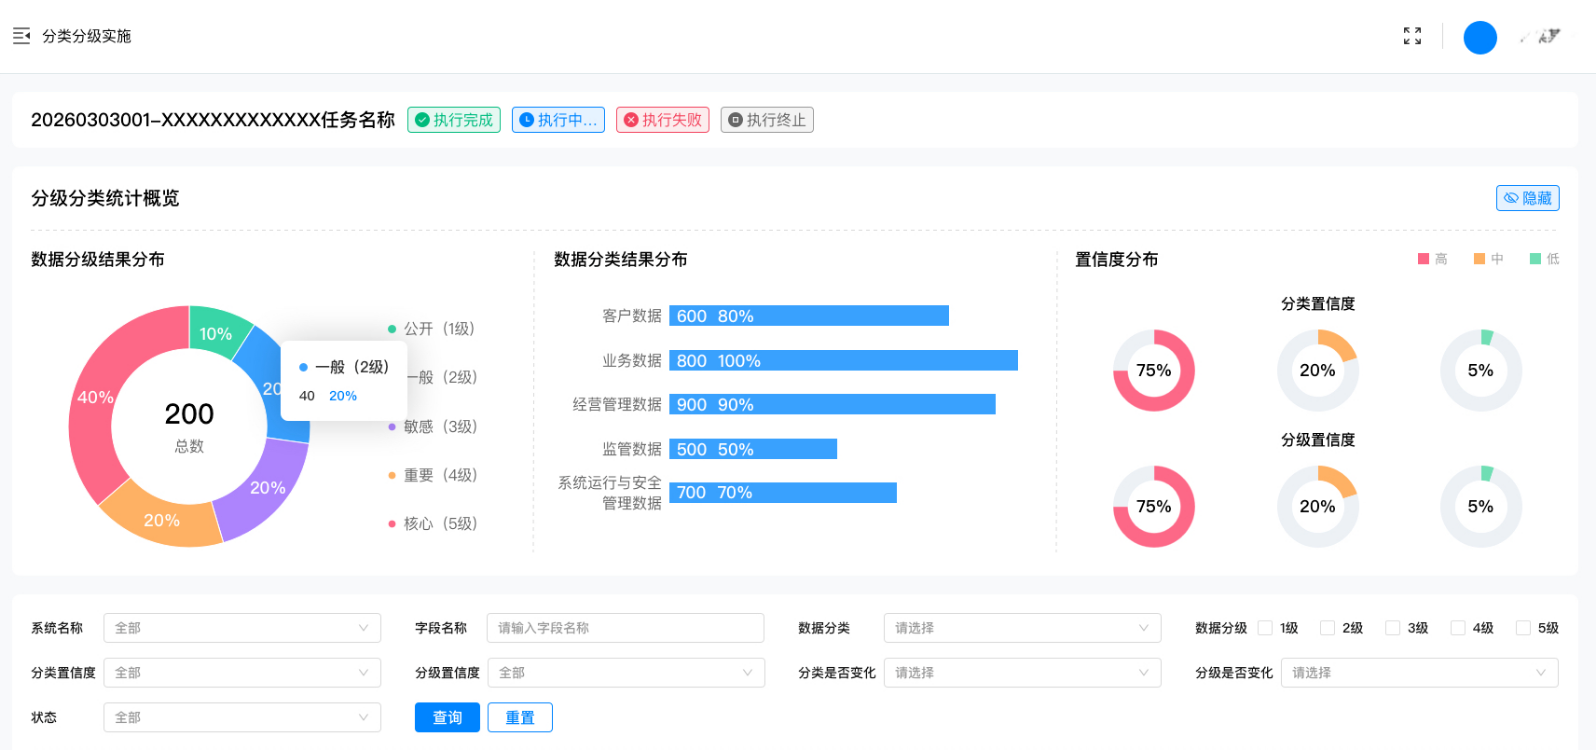The width and height of the screenshot is (1596, 750).
Task: Click 分类置信度 75% ring chart
Action: (1154, 371)
